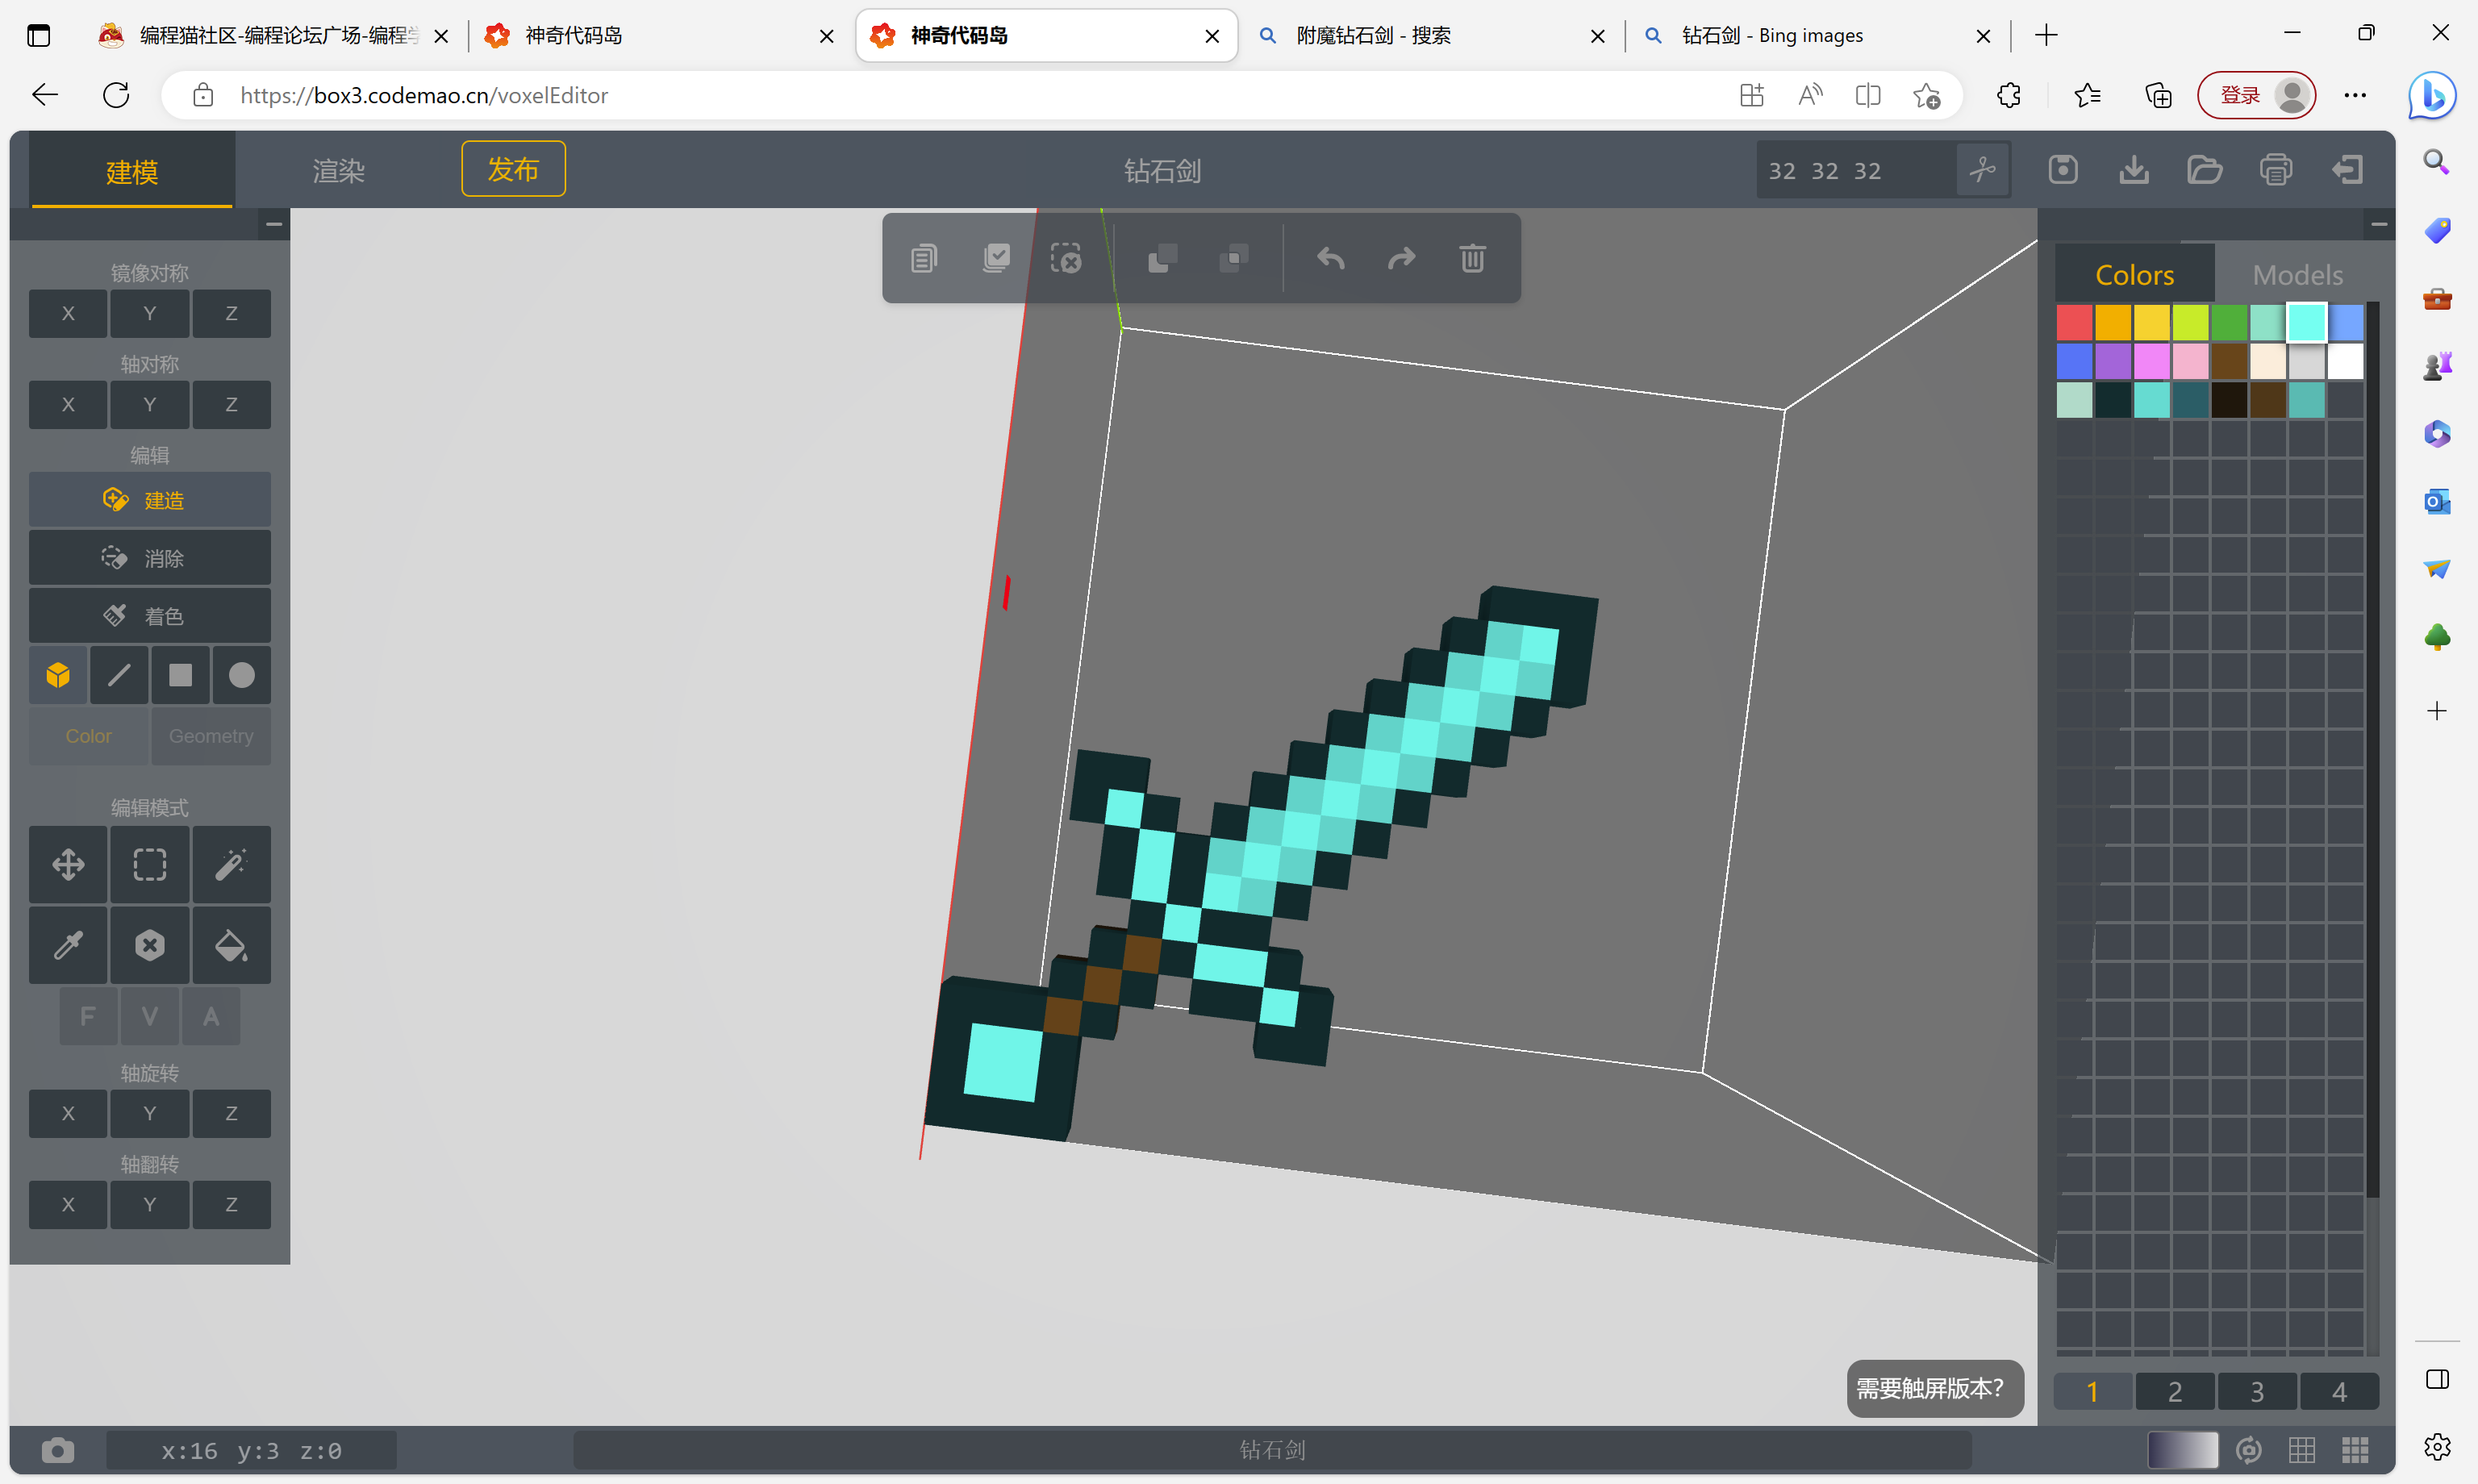This screenshot has width=2478, height=1484.
Task: Click the exit arrow icon in top bar
Action: (2347, 170)
